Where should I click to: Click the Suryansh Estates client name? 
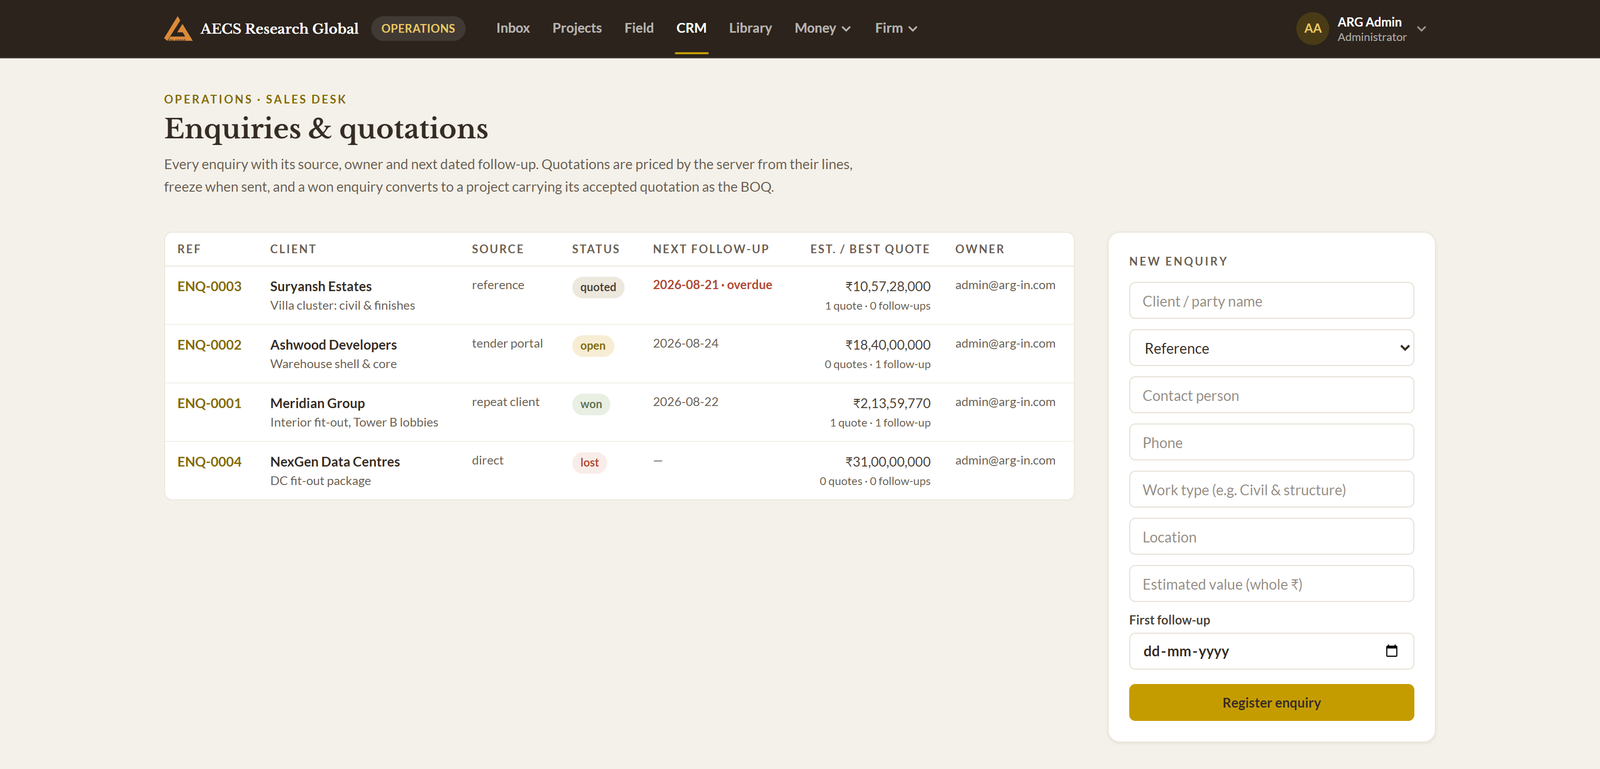coord(321,286)
